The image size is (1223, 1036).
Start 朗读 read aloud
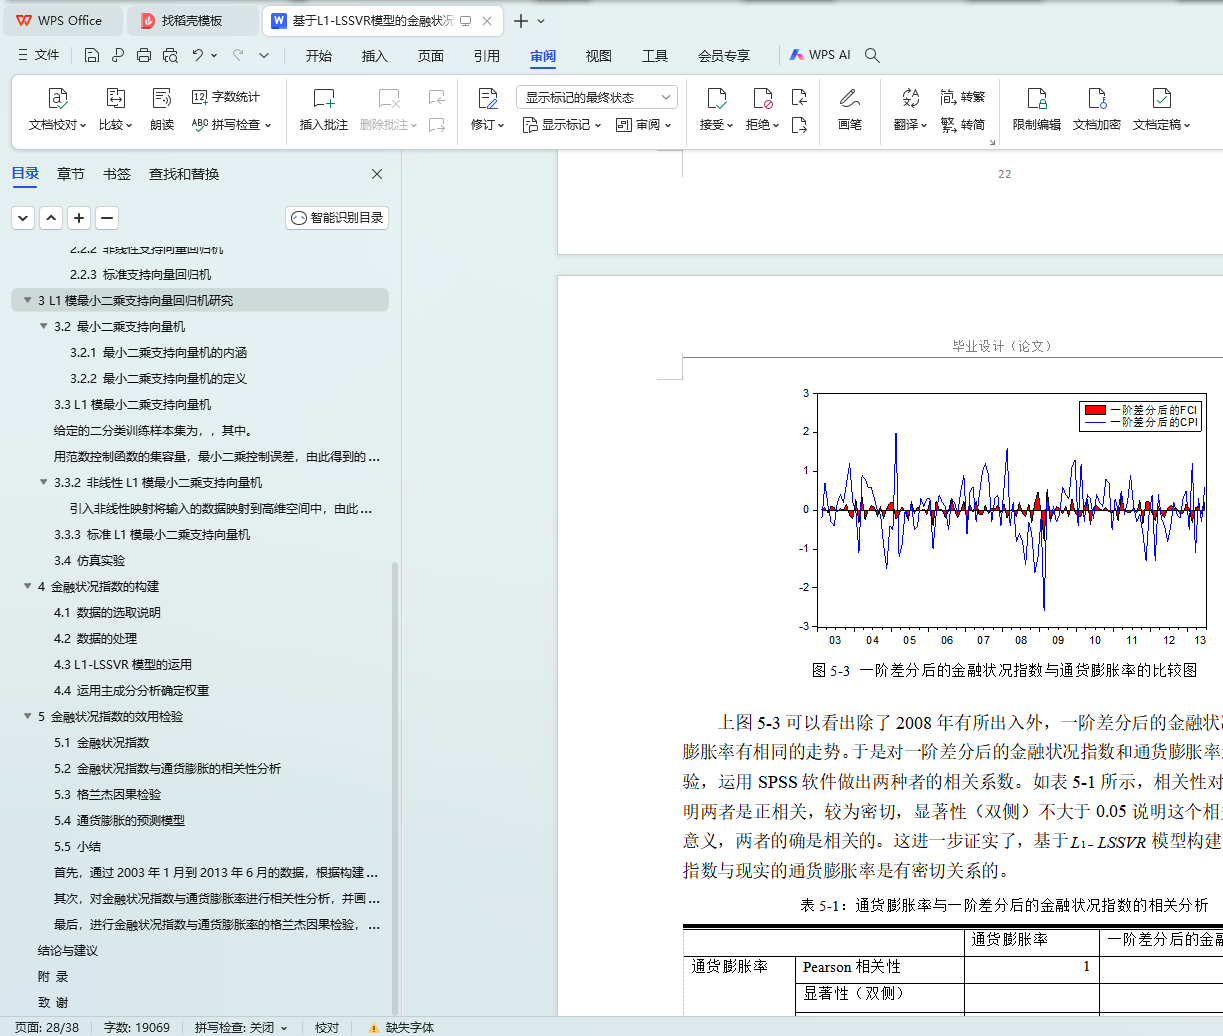point(162,110)
